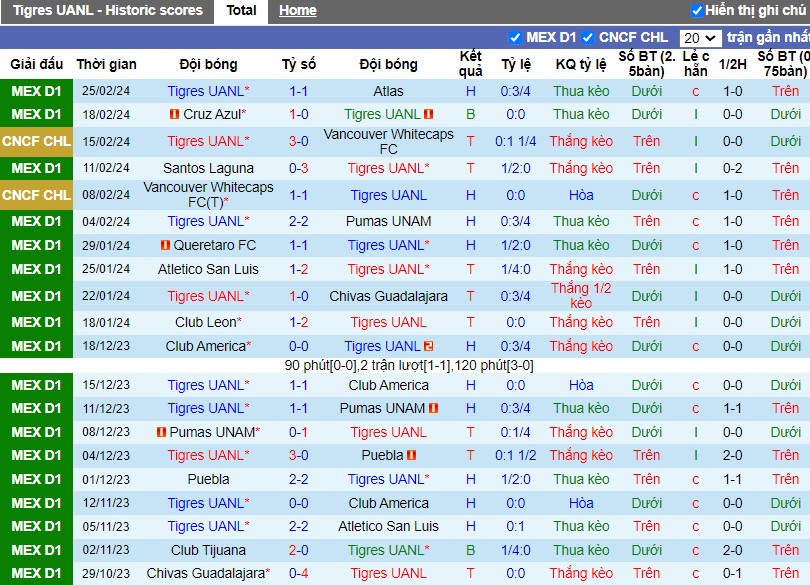Switch to the Home tab
This screenshot has width=810, height=585.
[298, 10]
